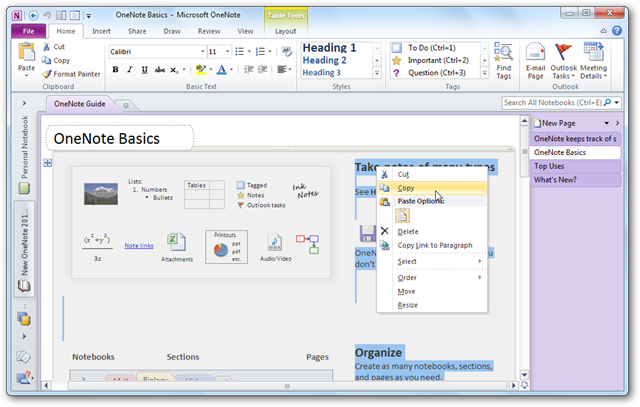Image resolution: width=640 pixels, height=407 pixels.
Task: Open the Note links hyperlink
Action: 139,245
